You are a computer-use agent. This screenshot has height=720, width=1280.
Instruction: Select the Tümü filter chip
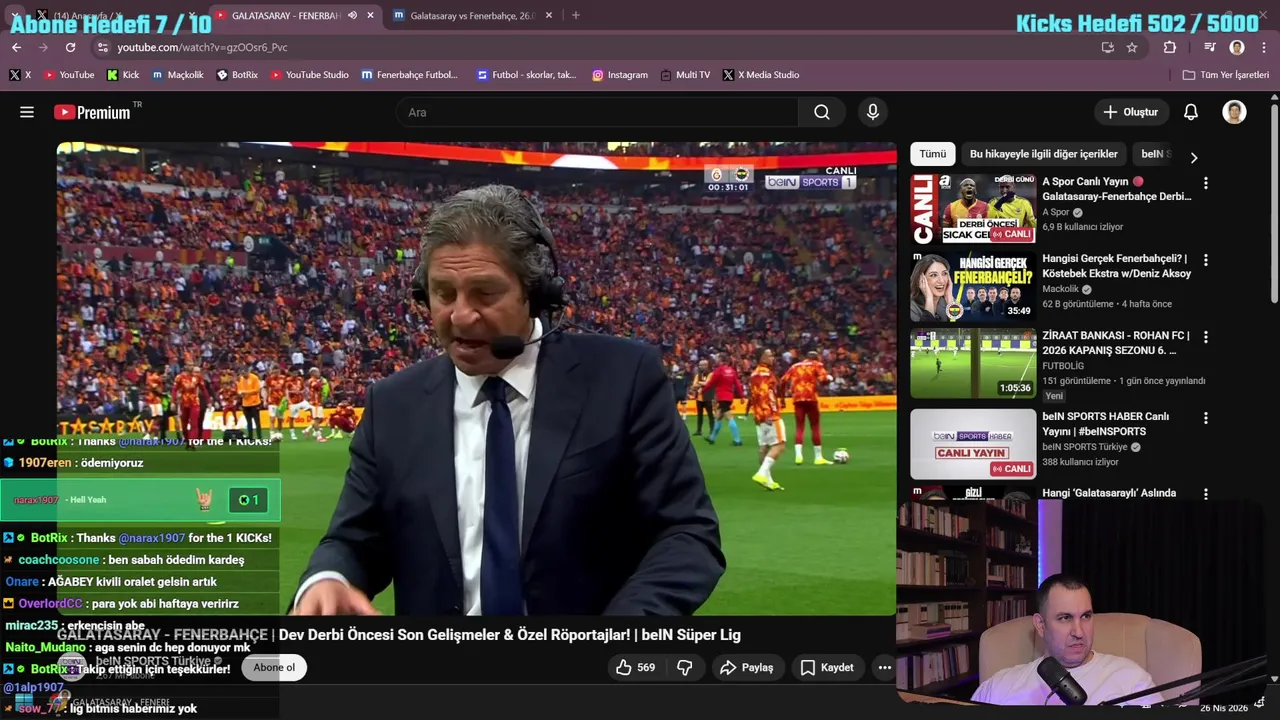click(932, 154)
